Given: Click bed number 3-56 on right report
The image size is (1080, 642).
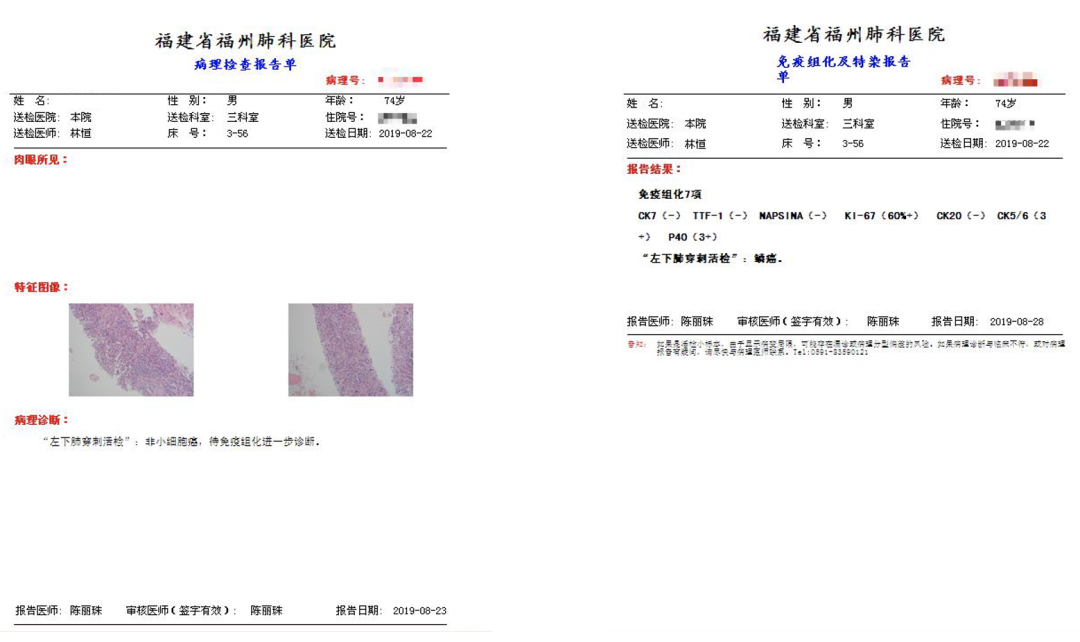Looking at the screenshot, I should 853,144.
